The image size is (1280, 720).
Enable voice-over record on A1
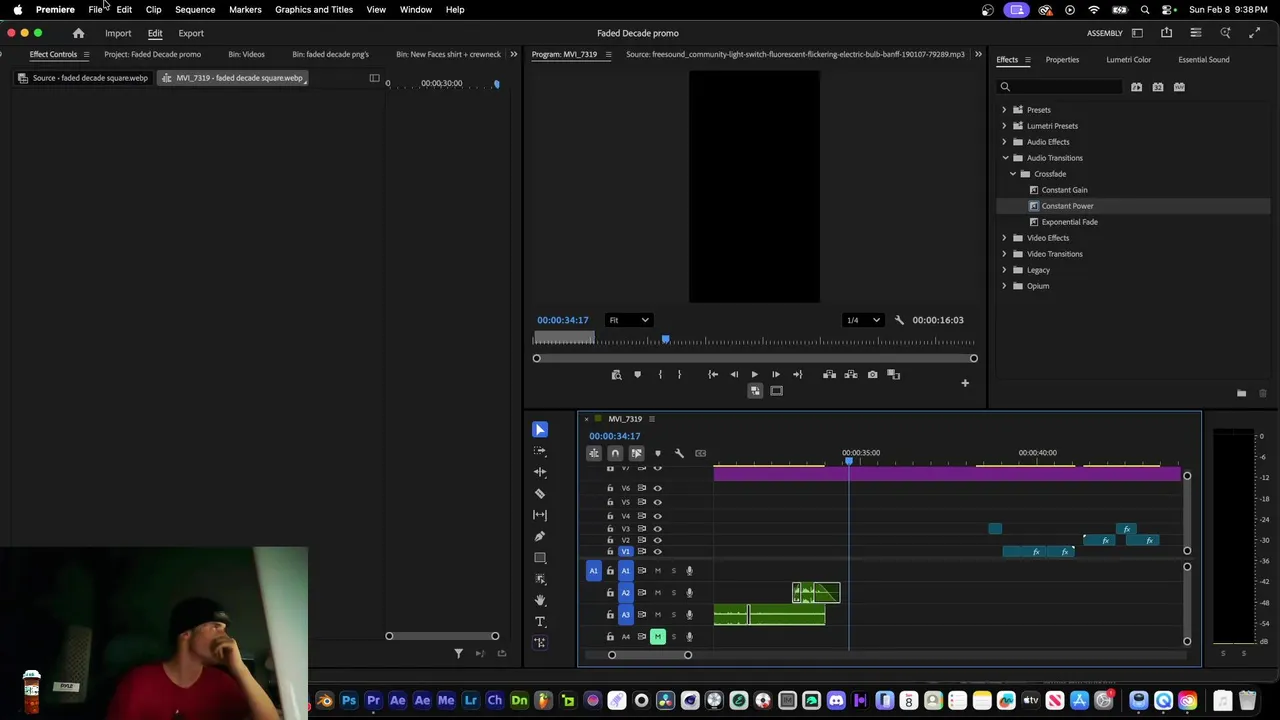point(689,571)
